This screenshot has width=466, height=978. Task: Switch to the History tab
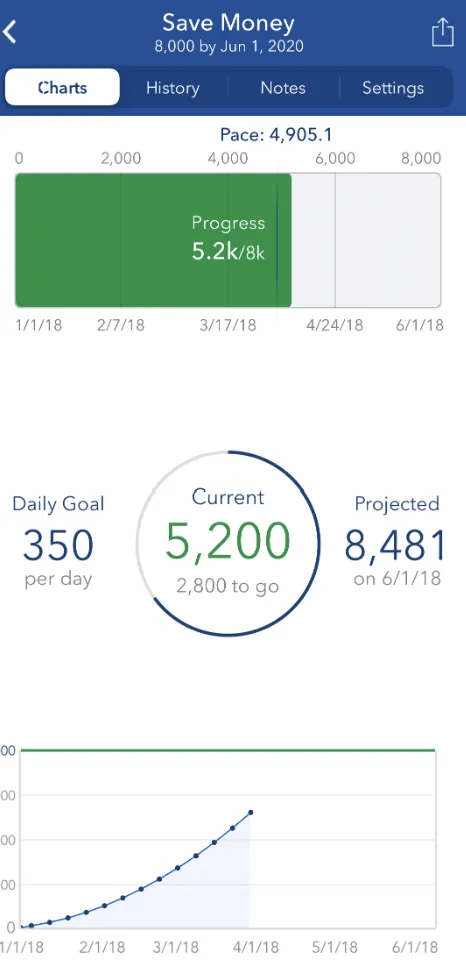click(173, 88)
